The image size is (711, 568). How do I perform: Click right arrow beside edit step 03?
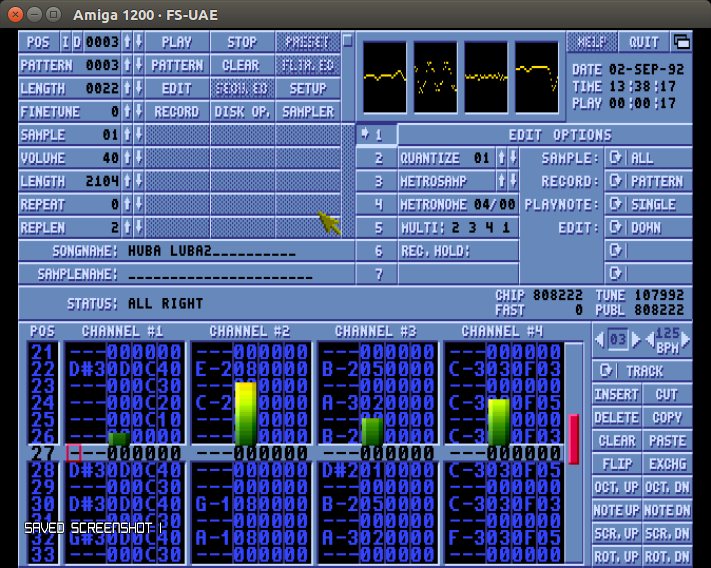[636, 339]
